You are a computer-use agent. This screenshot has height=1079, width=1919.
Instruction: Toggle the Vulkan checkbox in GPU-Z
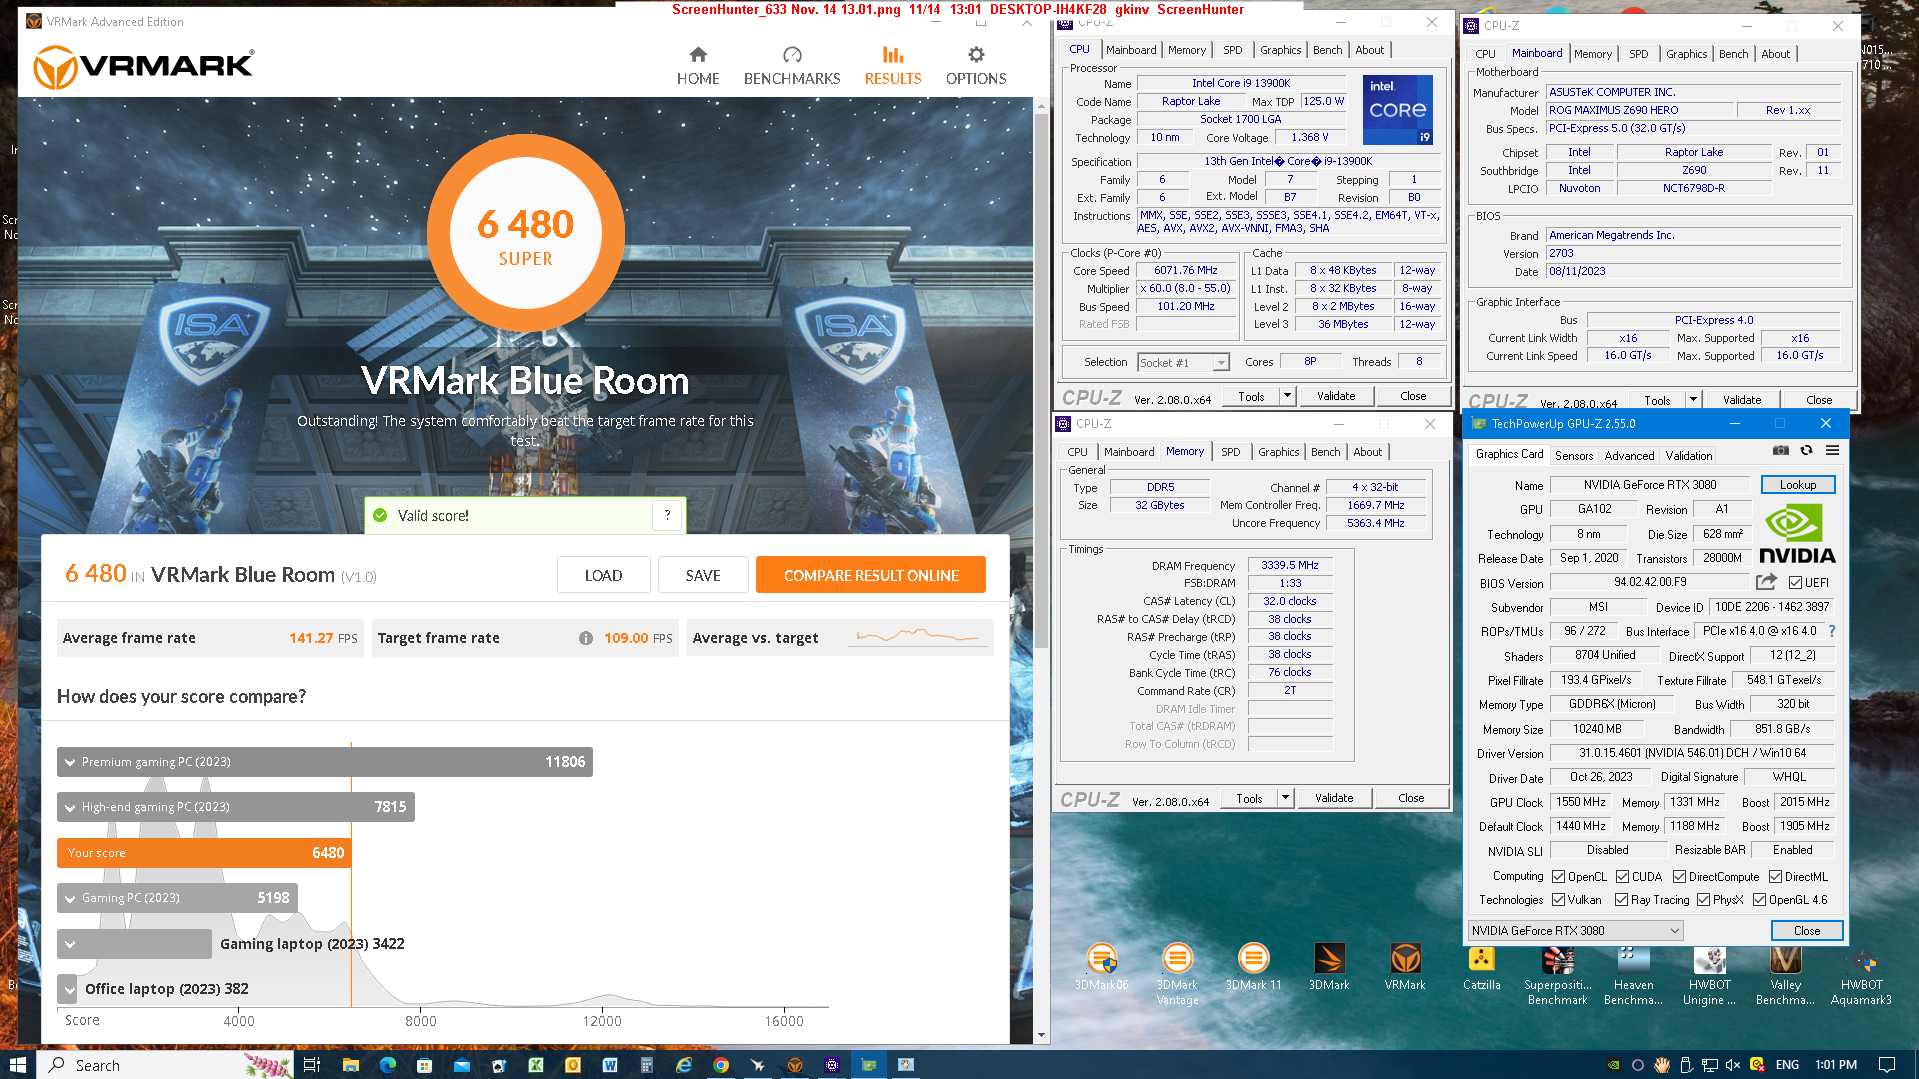click(1559, 899)
